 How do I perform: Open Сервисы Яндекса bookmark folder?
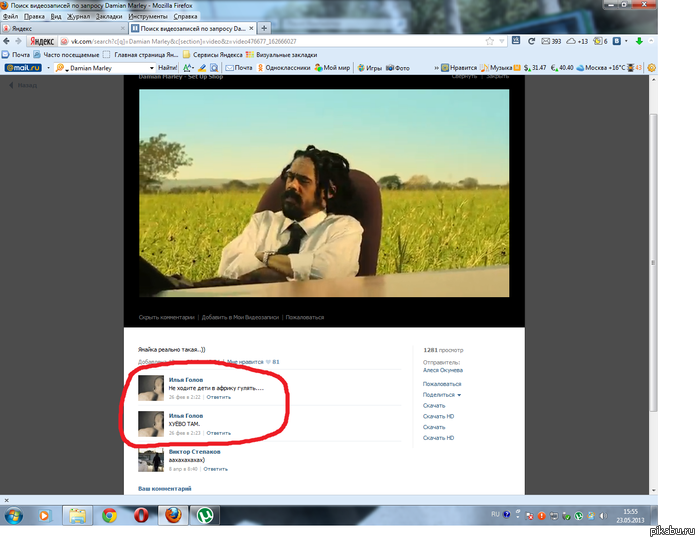(212, 54)
